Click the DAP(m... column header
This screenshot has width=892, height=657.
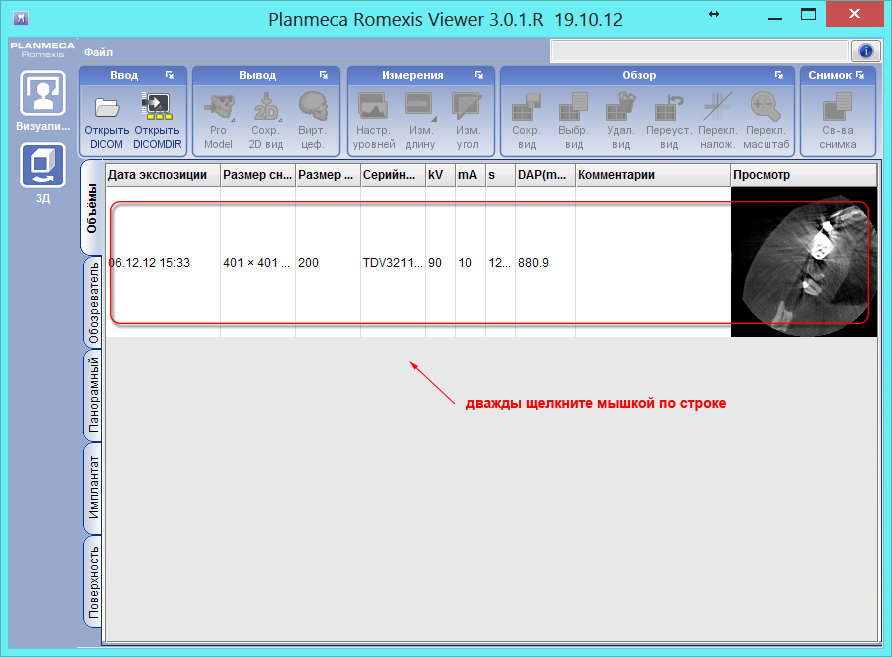tap(545, 175)
